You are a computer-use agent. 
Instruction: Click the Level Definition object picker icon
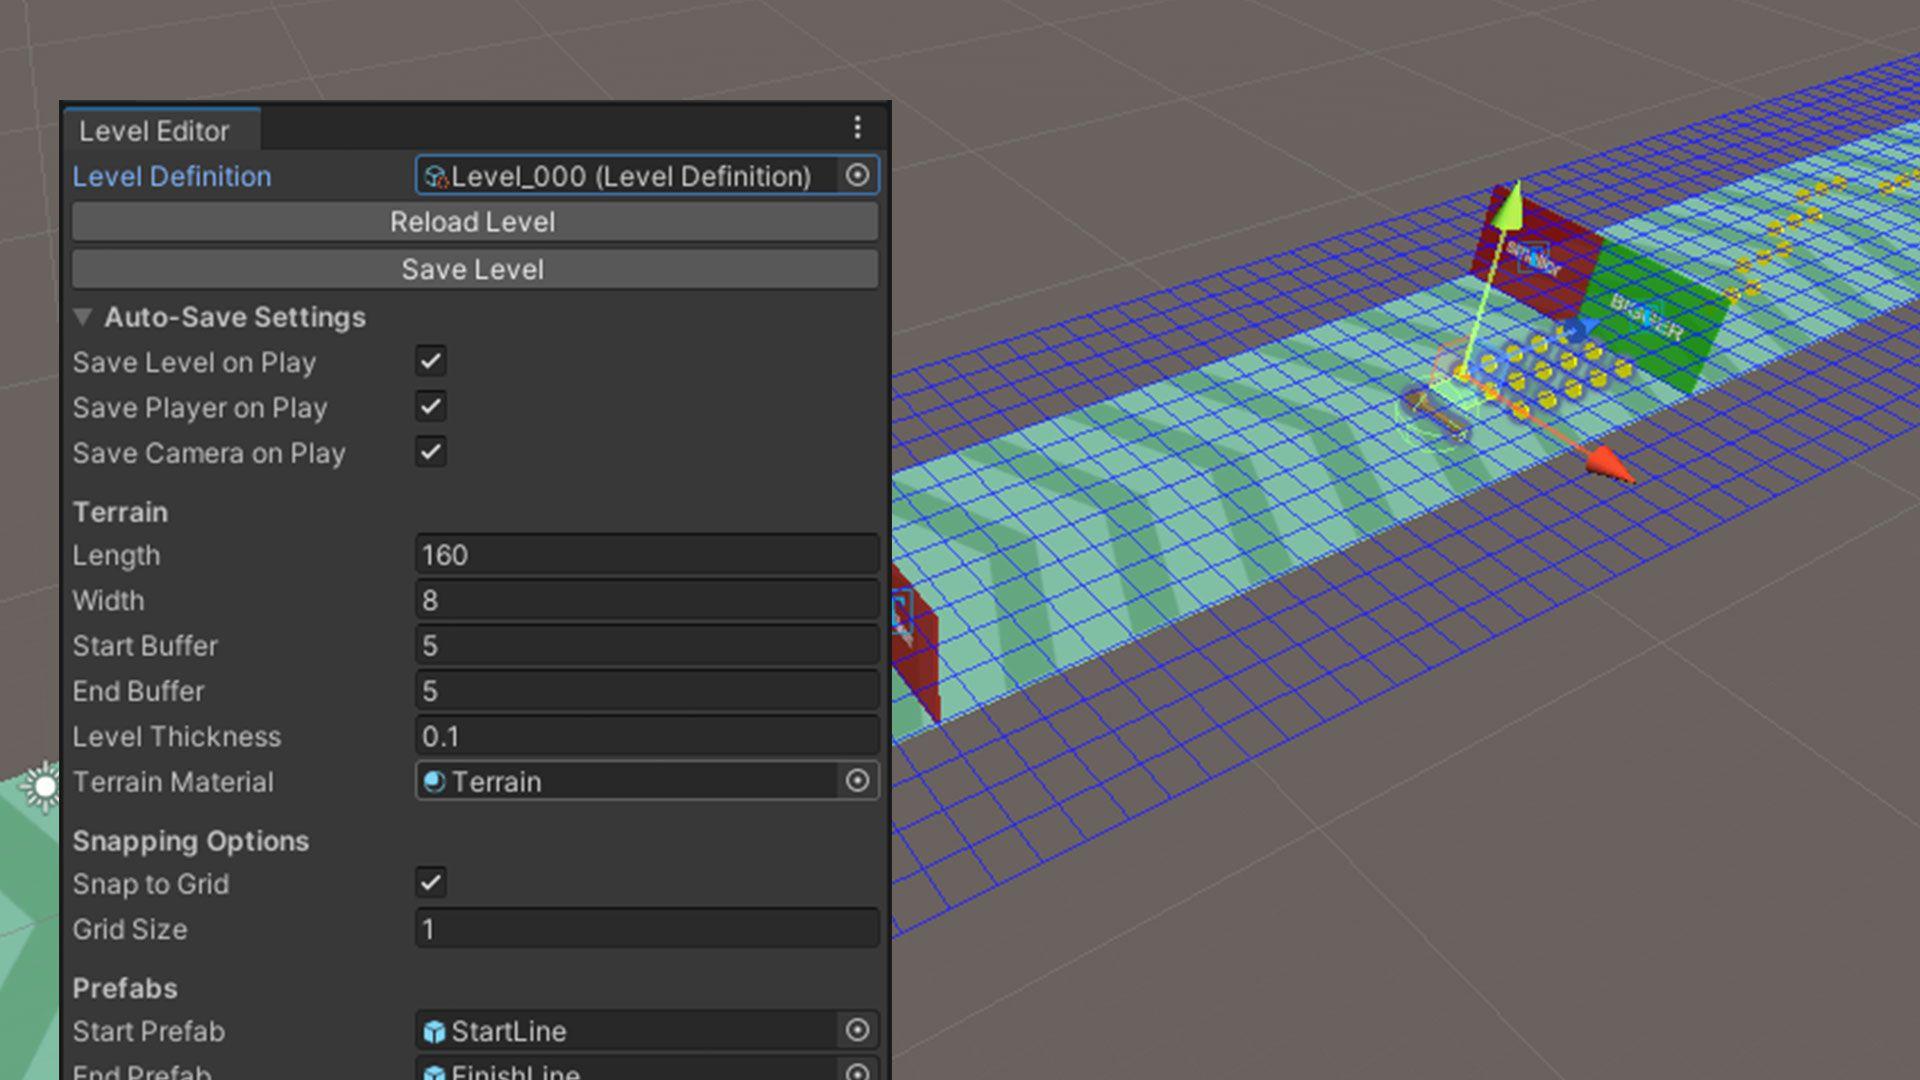[857, 175]
